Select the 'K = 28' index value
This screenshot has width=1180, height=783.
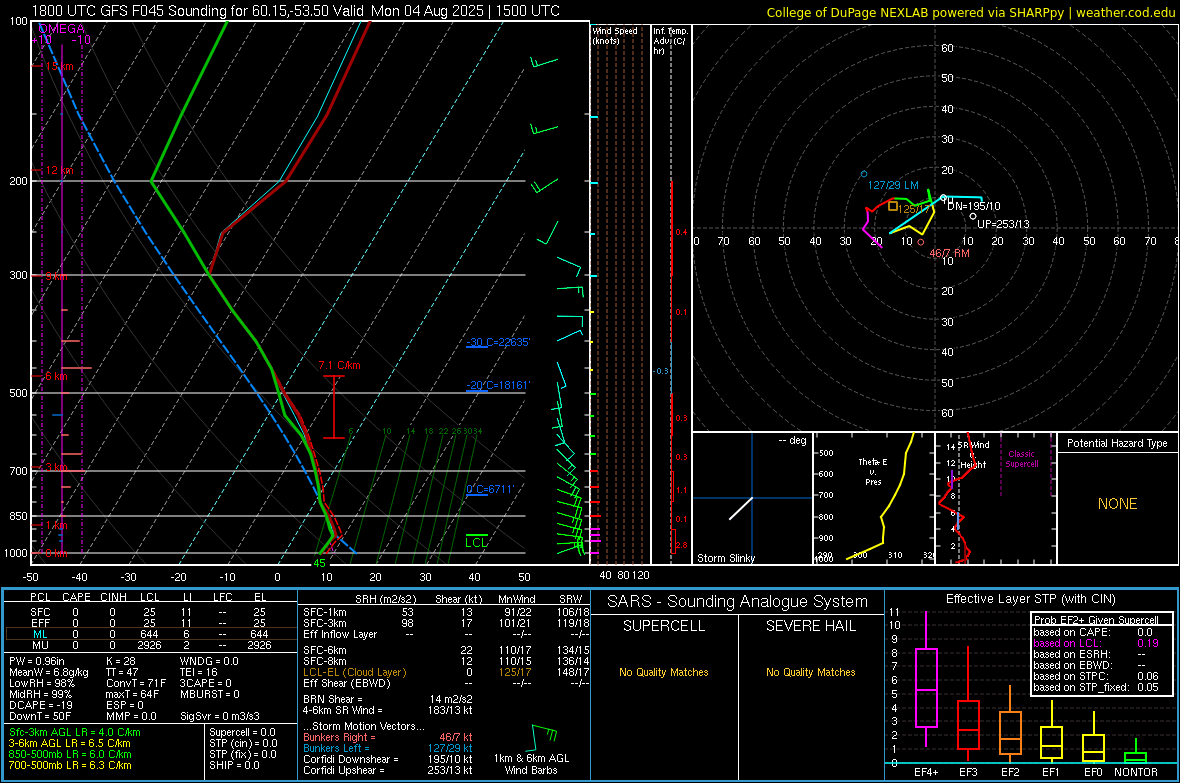point(121,661)
